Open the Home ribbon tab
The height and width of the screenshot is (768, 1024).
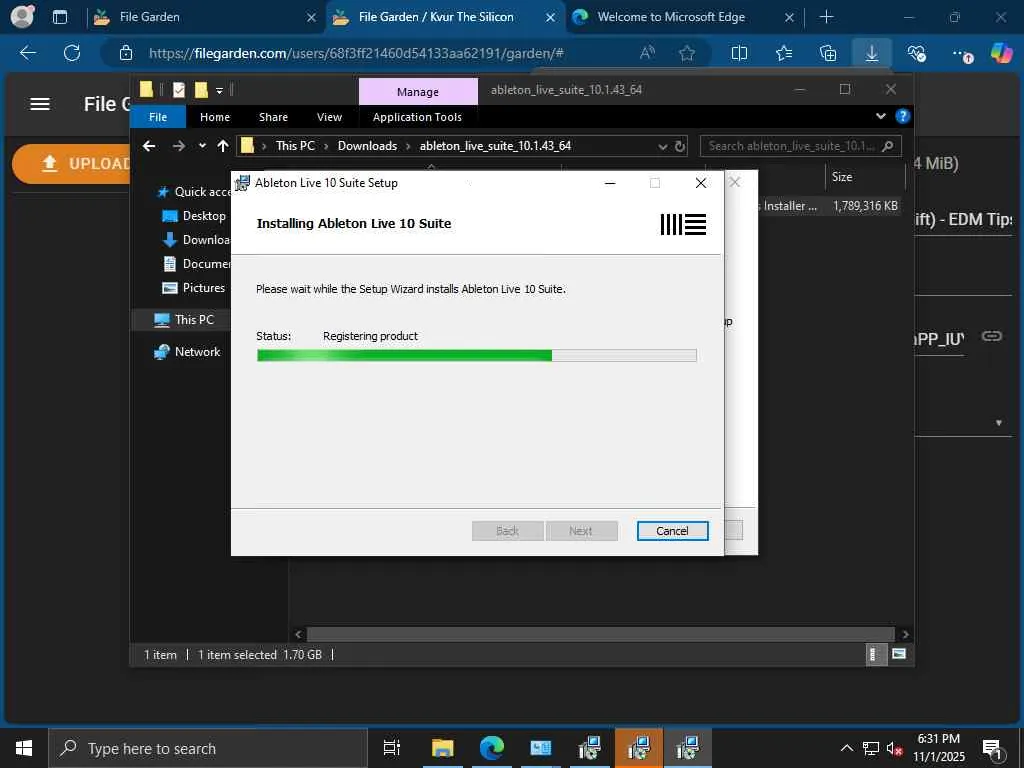point(215,117)
